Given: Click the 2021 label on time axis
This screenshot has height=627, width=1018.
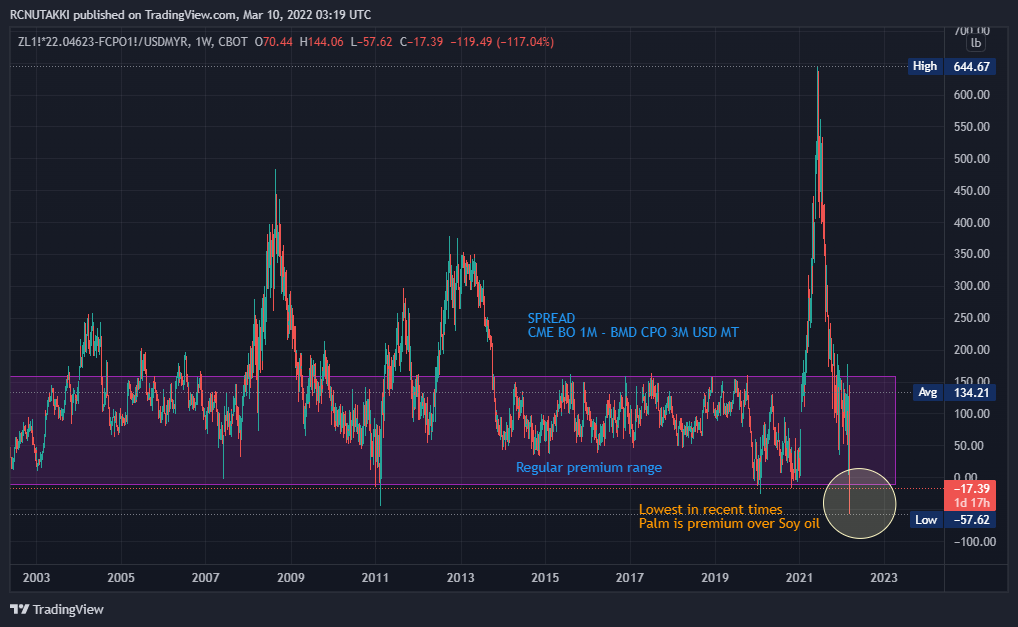Looking at the screenshot, I should pos(799,578).
